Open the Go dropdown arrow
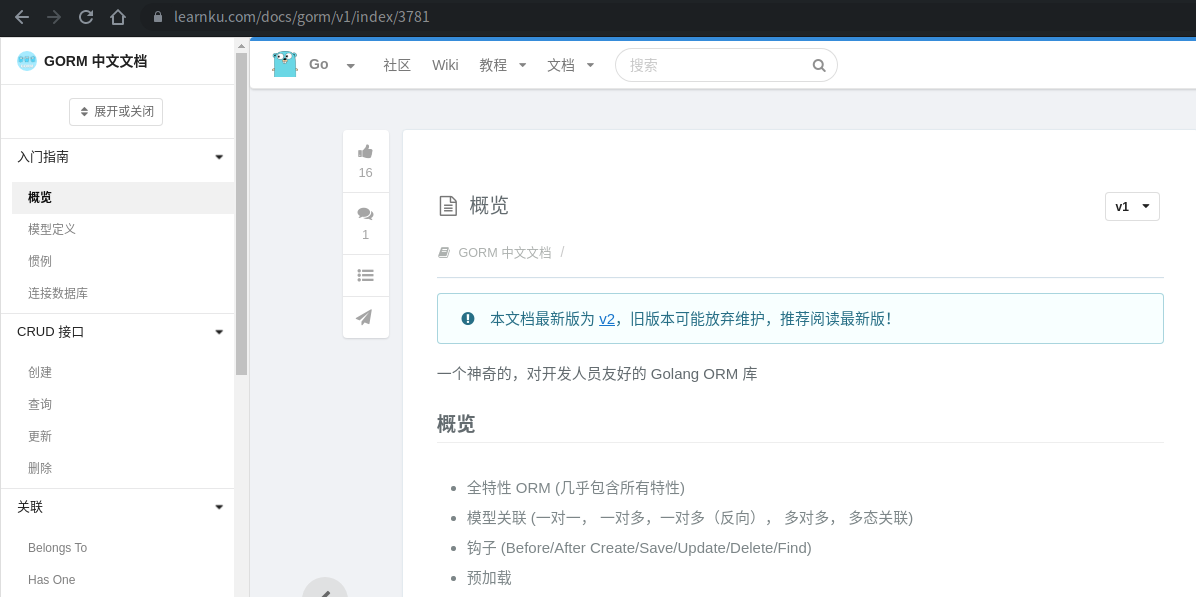The height and width of the screenshot is (597, 1196). [x=351, y=66]
